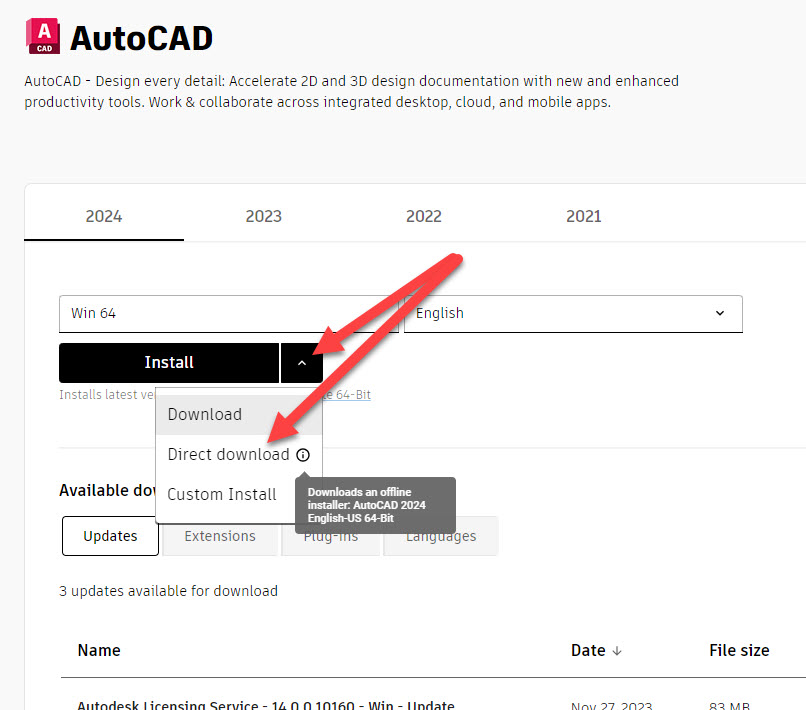Click the "3 updates available for download" text
The width and height of the screenshot is (806, 710).
[x=169, y=591]
